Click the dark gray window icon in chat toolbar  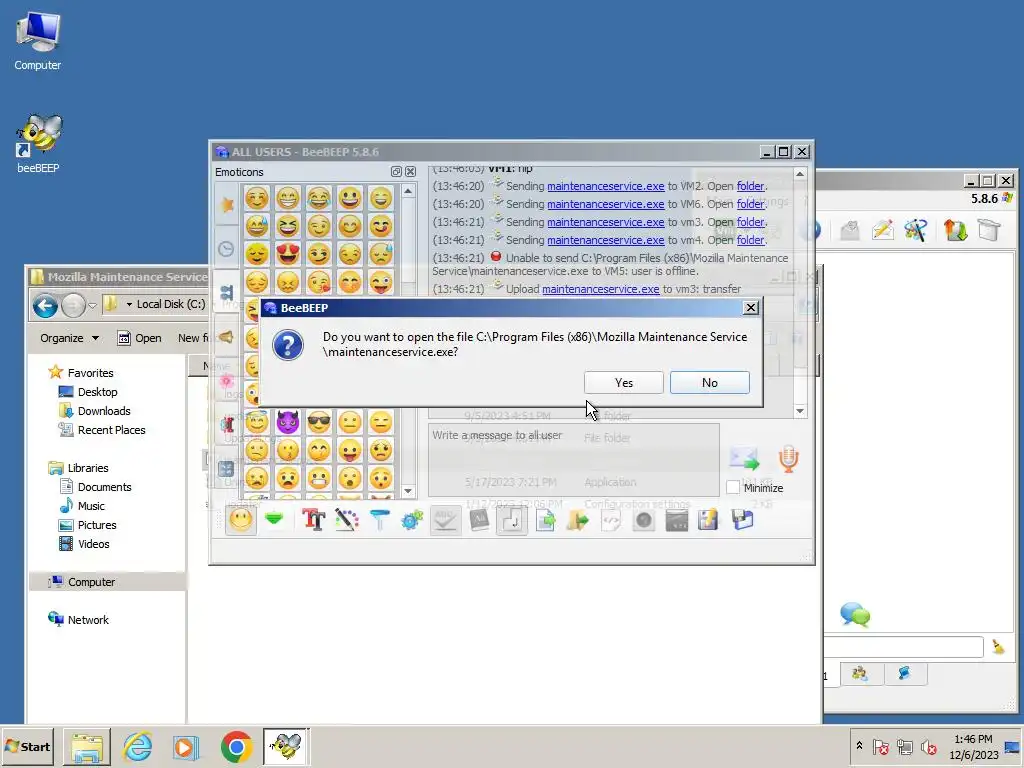click(x=677, y=520)
